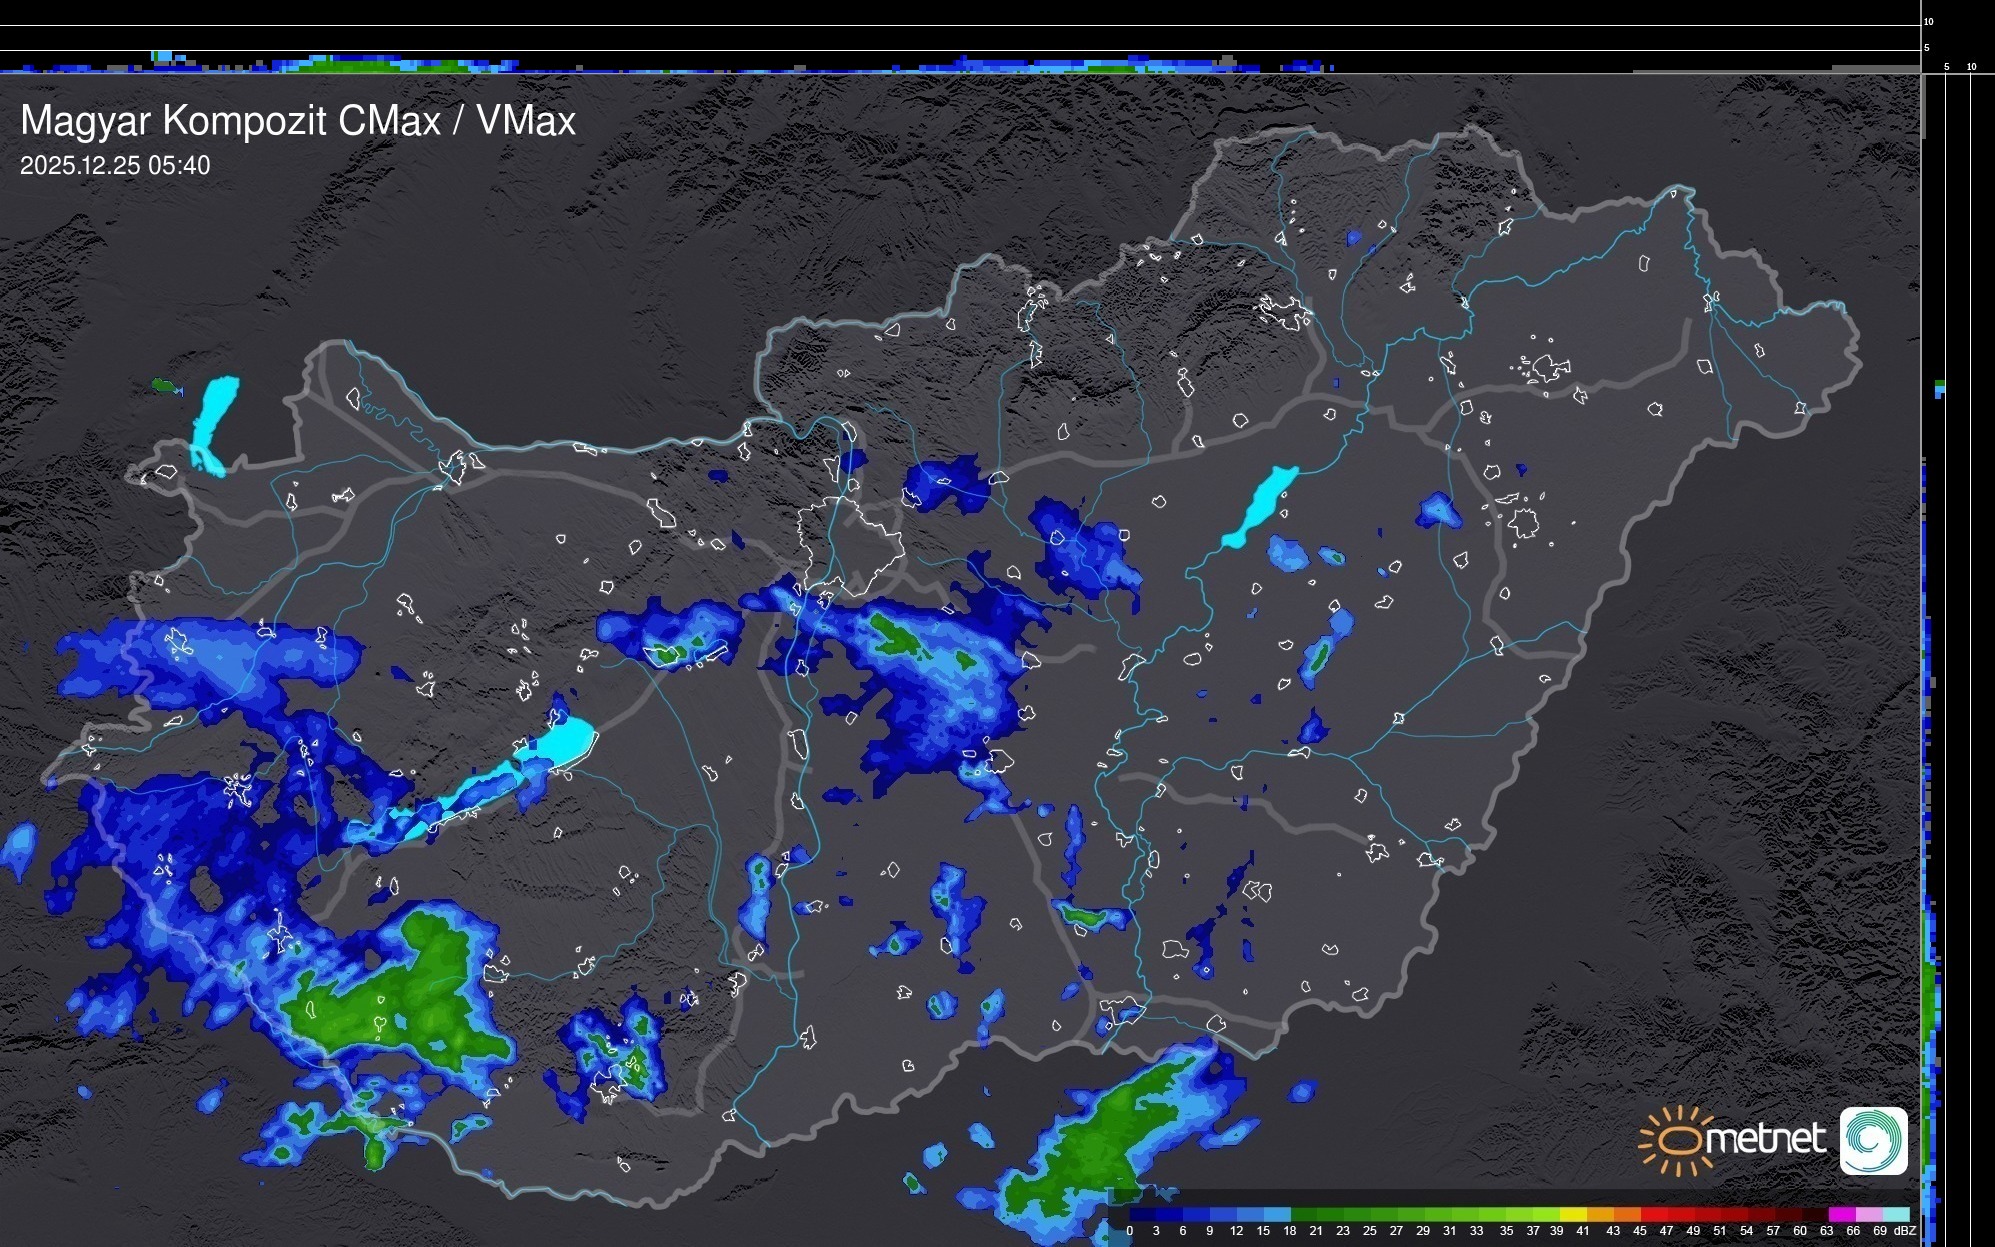Select the magenta 63 dBZ legend swatch
The image size is (1995, 1247).
(x=1841, y=1214)
